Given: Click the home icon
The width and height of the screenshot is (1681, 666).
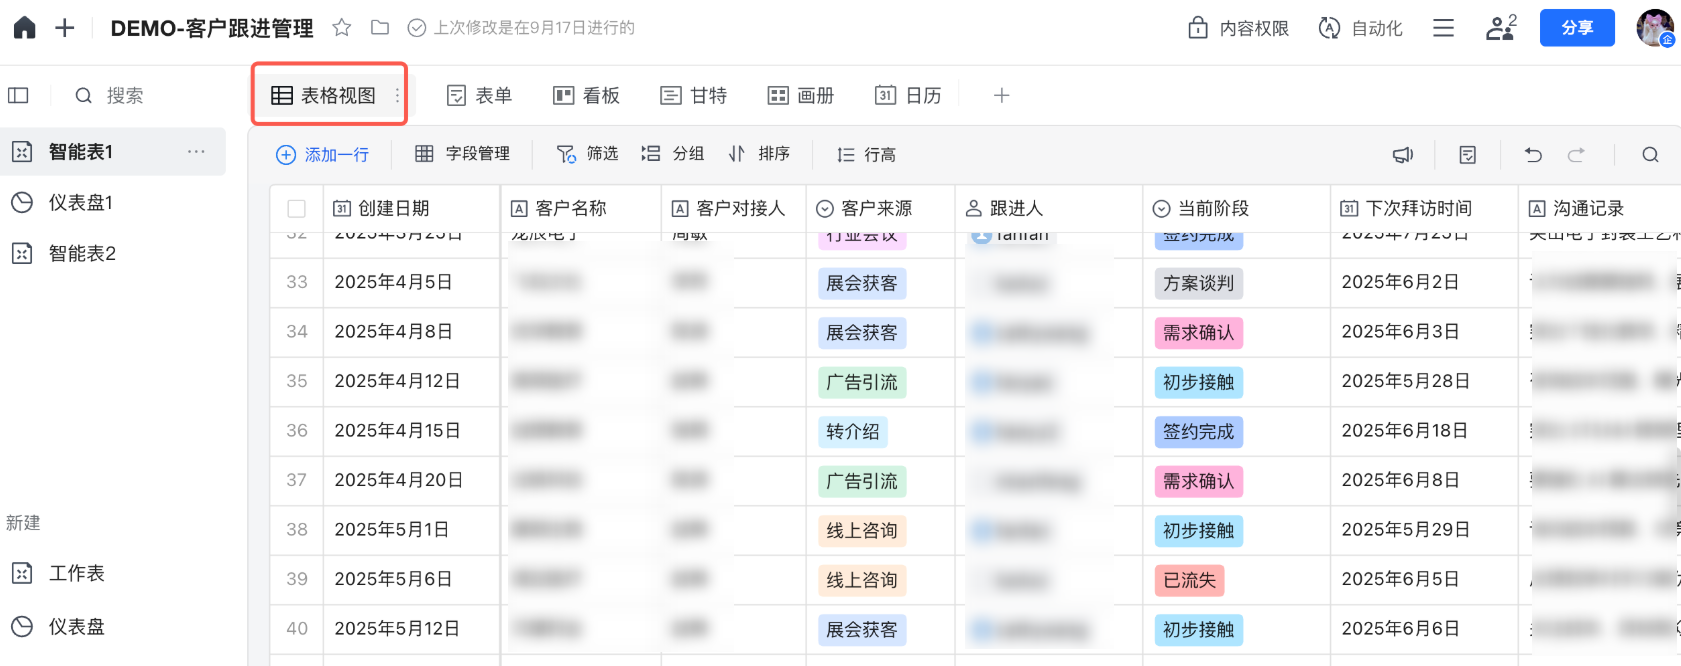Looking at the screenshot, I should point(24,28).
